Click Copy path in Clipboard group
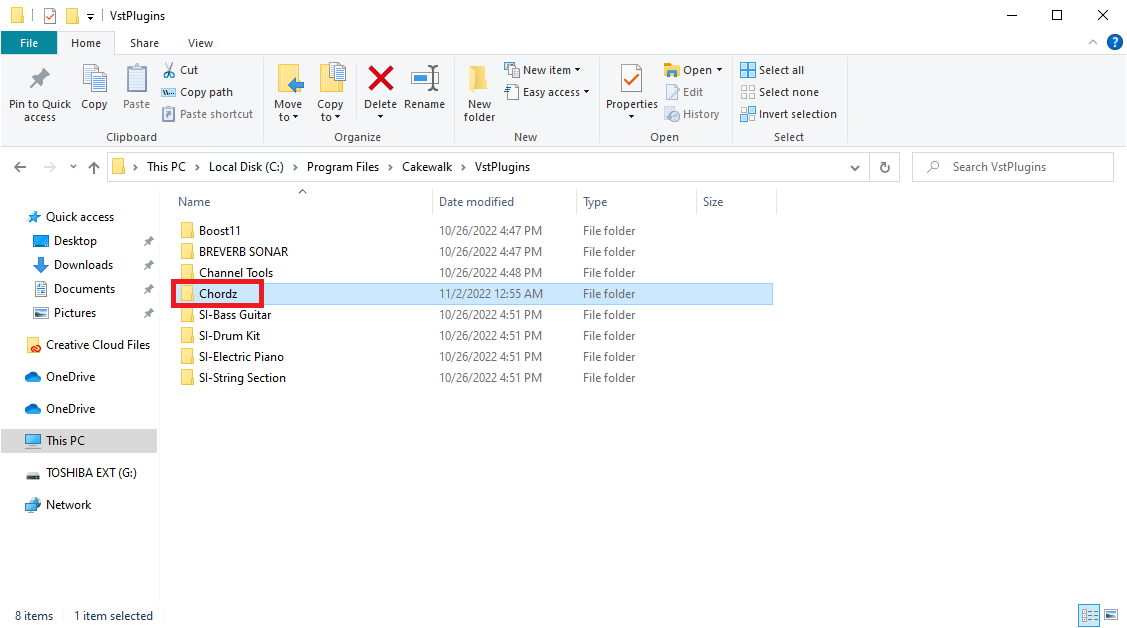The width and height of the screenshot is (1127, 628). [198, 92]
